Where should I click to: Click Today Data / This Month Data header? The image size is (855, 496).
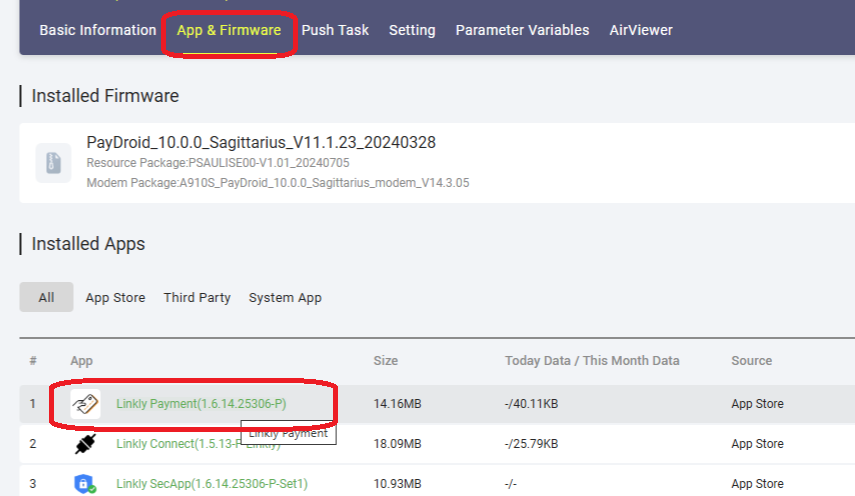click(x=592, y=360)
